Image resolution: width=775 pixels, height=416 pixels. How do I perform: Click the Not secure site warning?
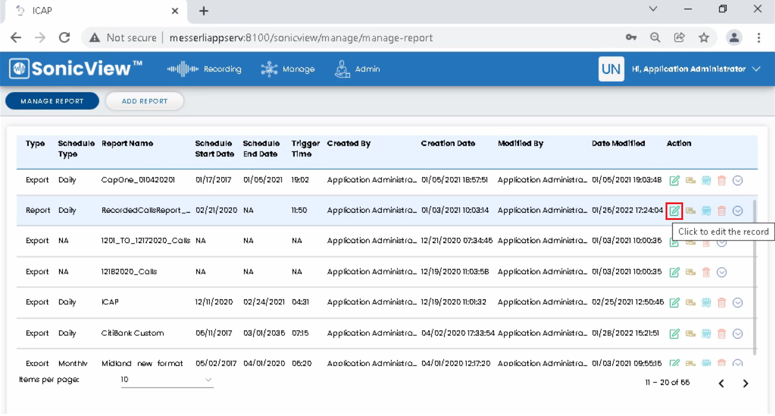[x=123, y=38]
